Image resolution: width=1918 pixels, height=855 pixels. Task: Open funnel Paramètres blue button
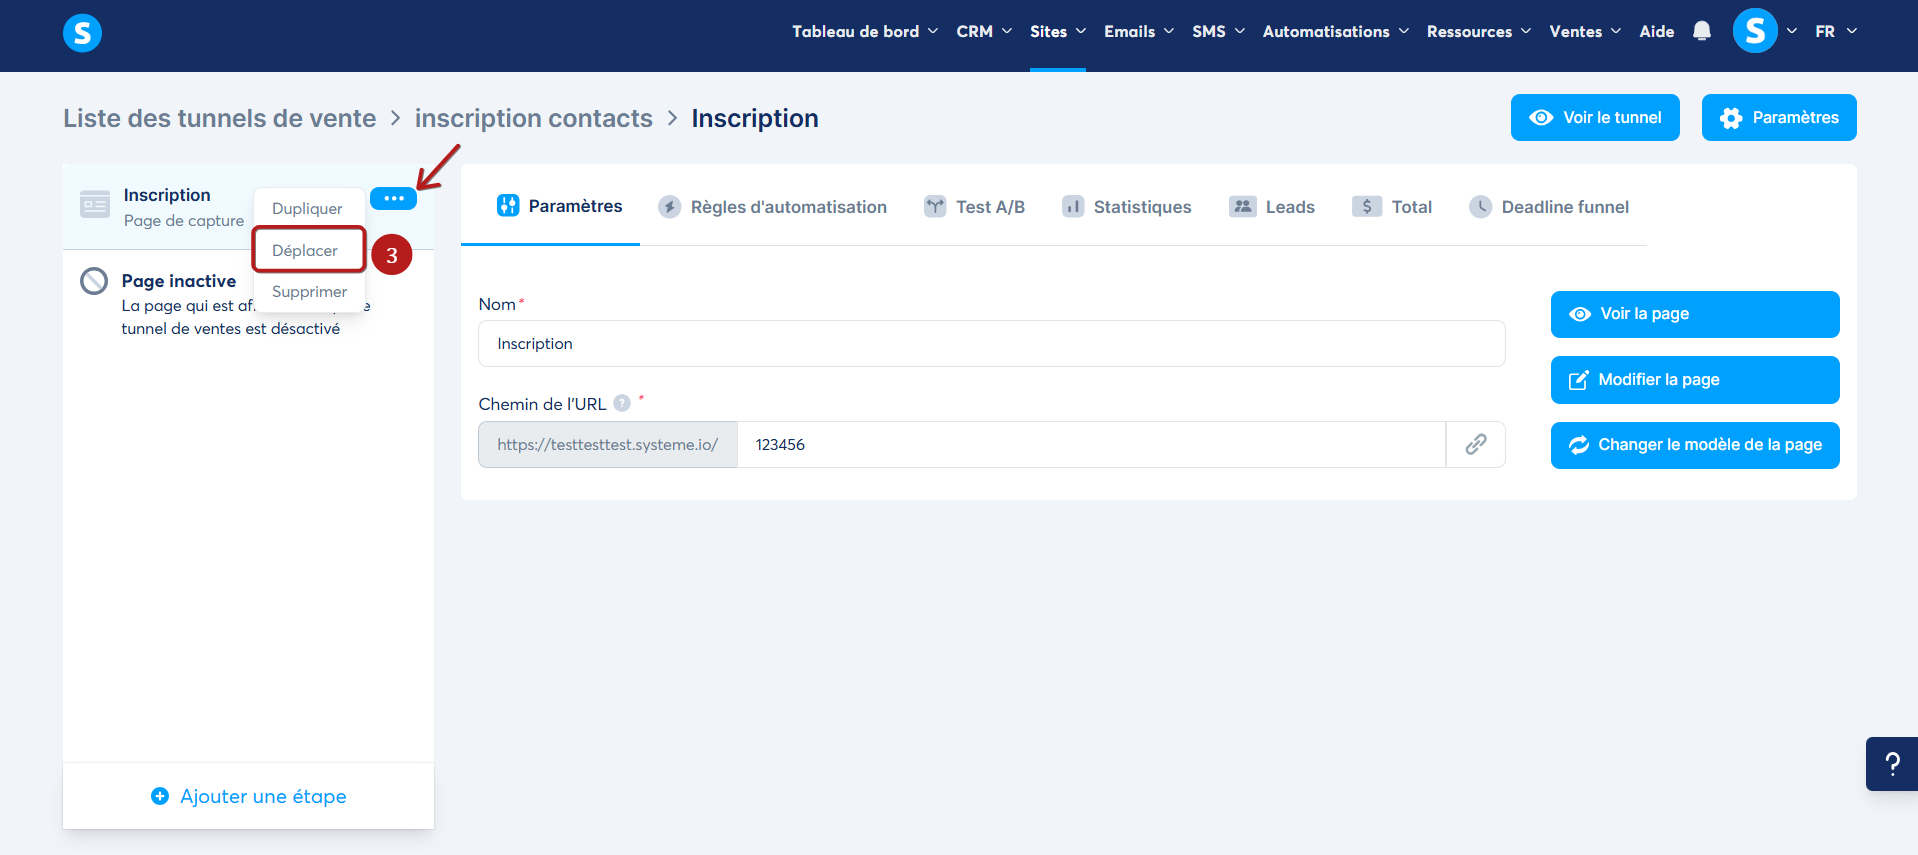[x=1779, y=117]
